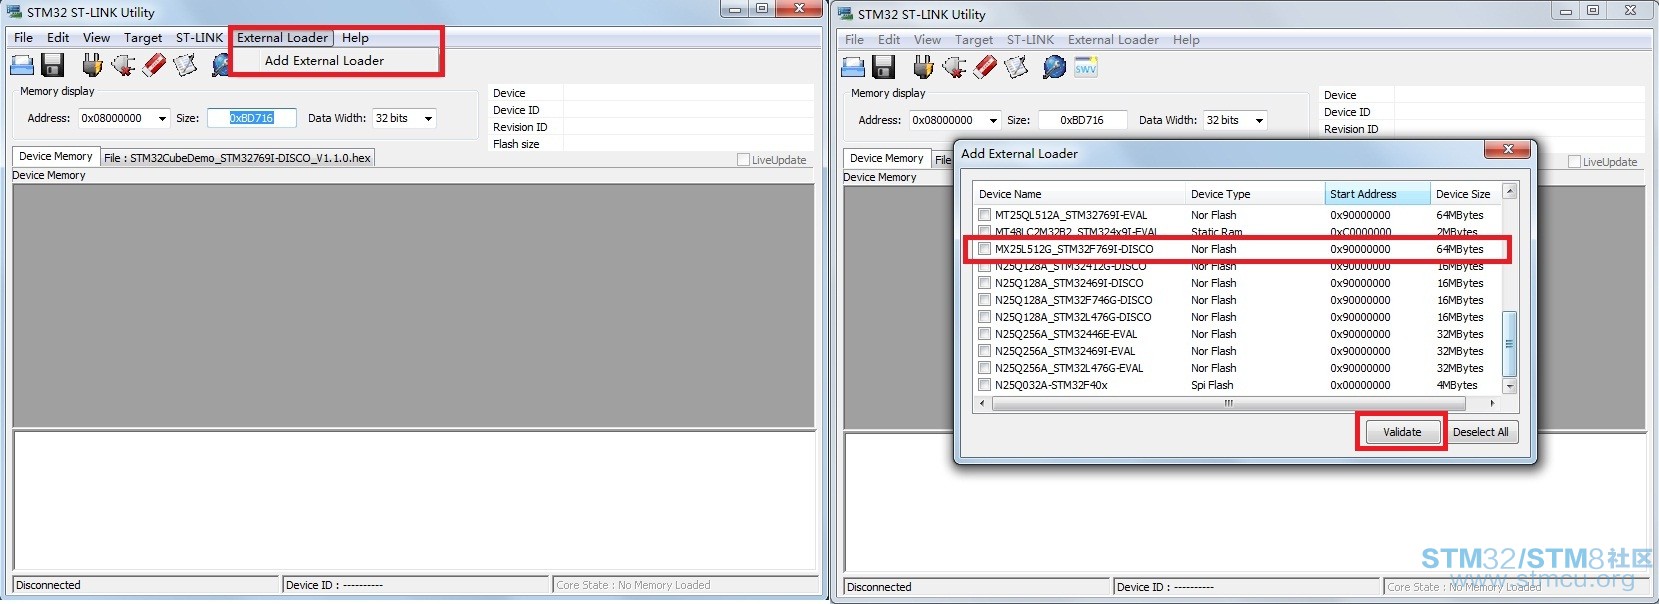Image resolution: width=1659 pixels, height=604 pixels.
Task: Open Edit menu in left window
Action: [x=58, y=38]
